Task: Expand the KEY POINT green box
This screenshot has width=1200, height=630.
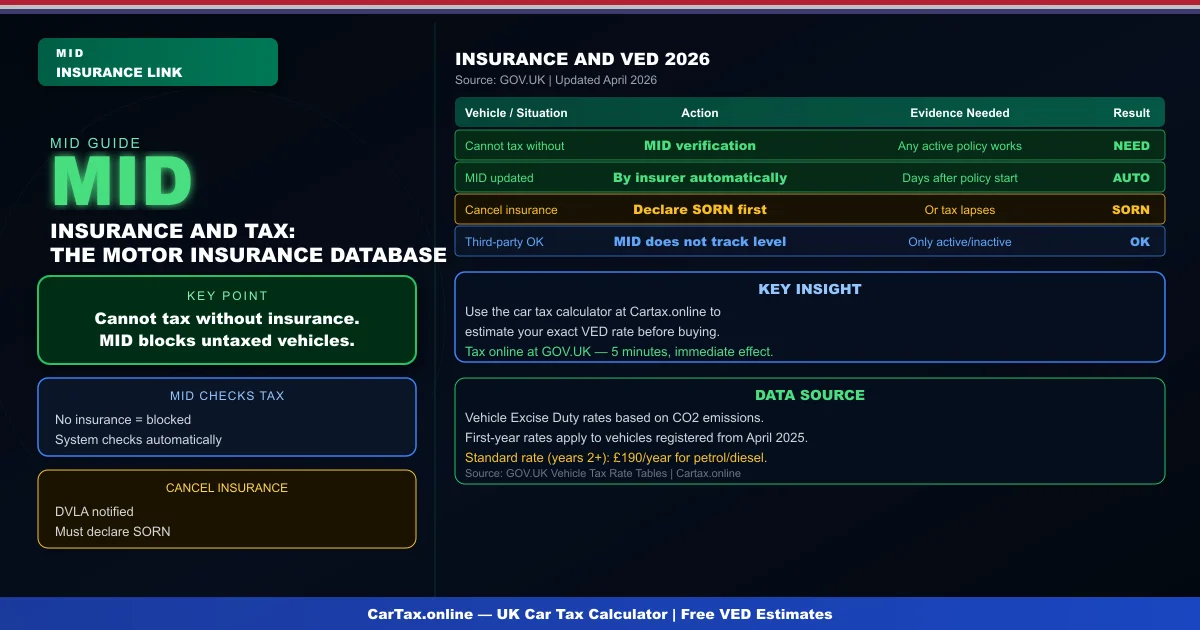Action: pos(227,320)
